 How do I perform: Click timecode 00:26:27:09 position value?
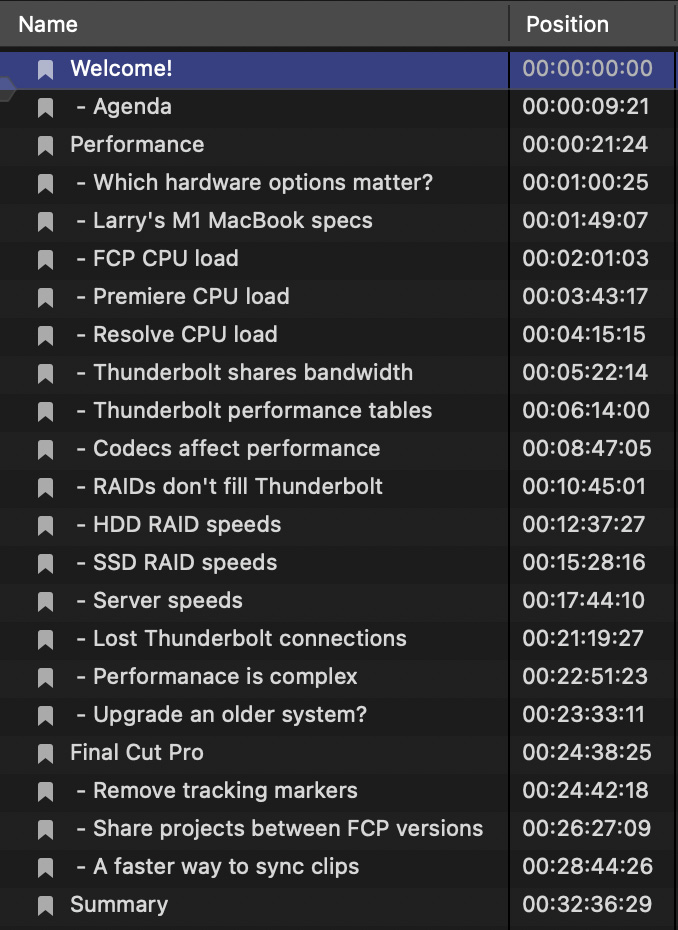tap(587, 828)
